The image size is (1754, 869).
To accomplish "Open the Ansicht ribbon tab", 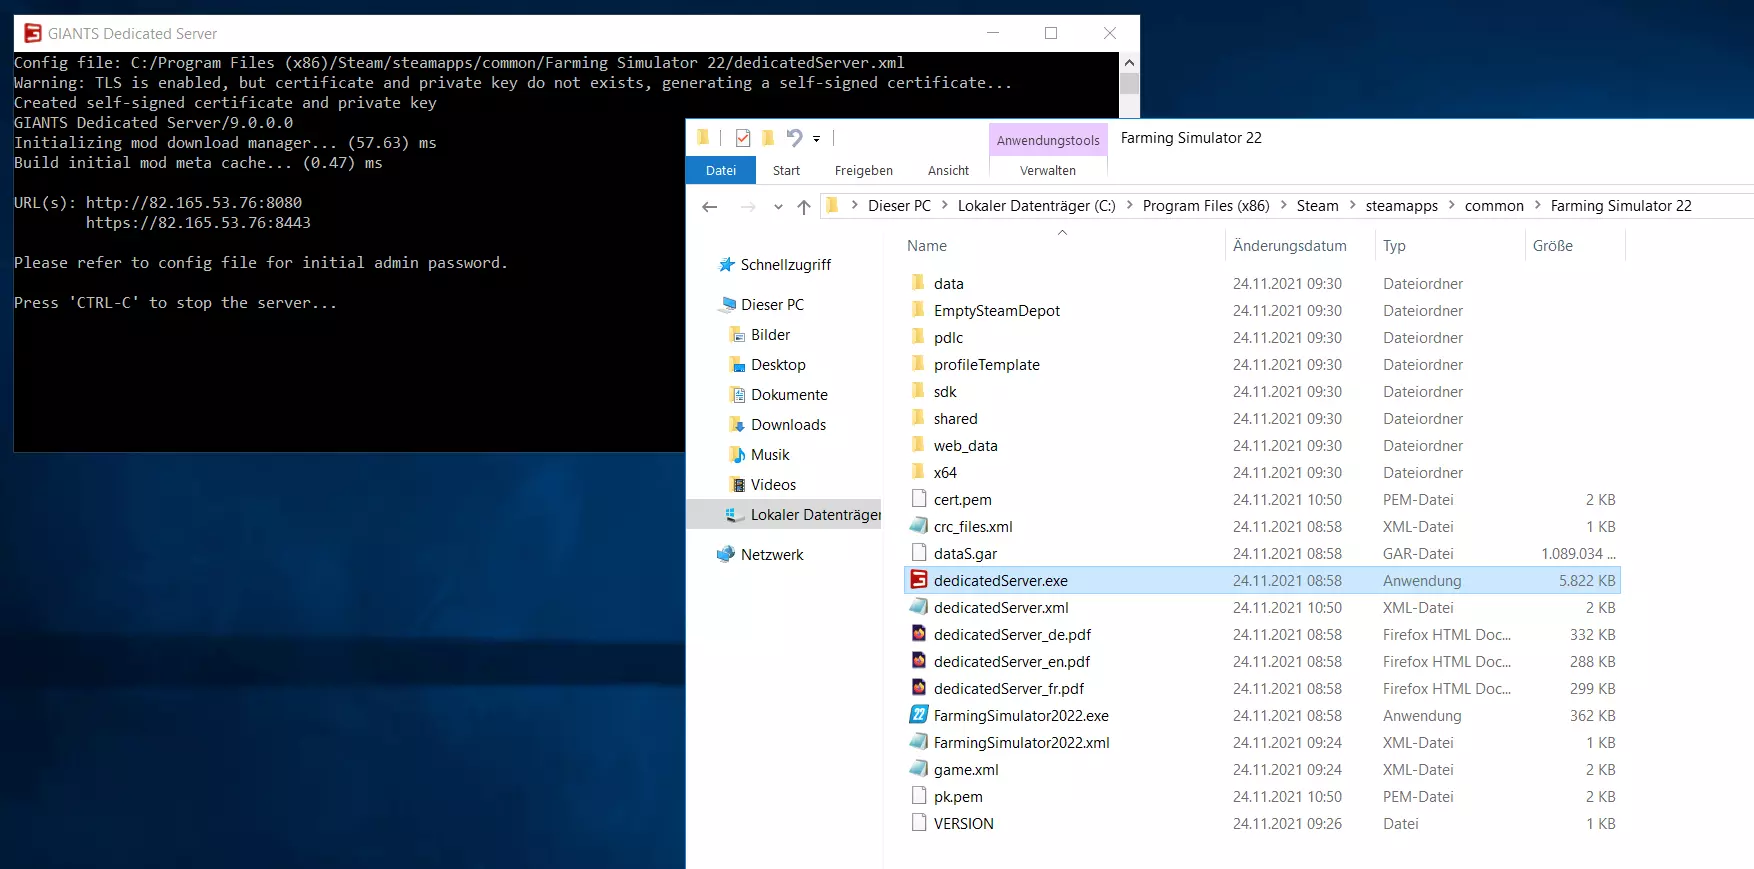I will (948, 170).
